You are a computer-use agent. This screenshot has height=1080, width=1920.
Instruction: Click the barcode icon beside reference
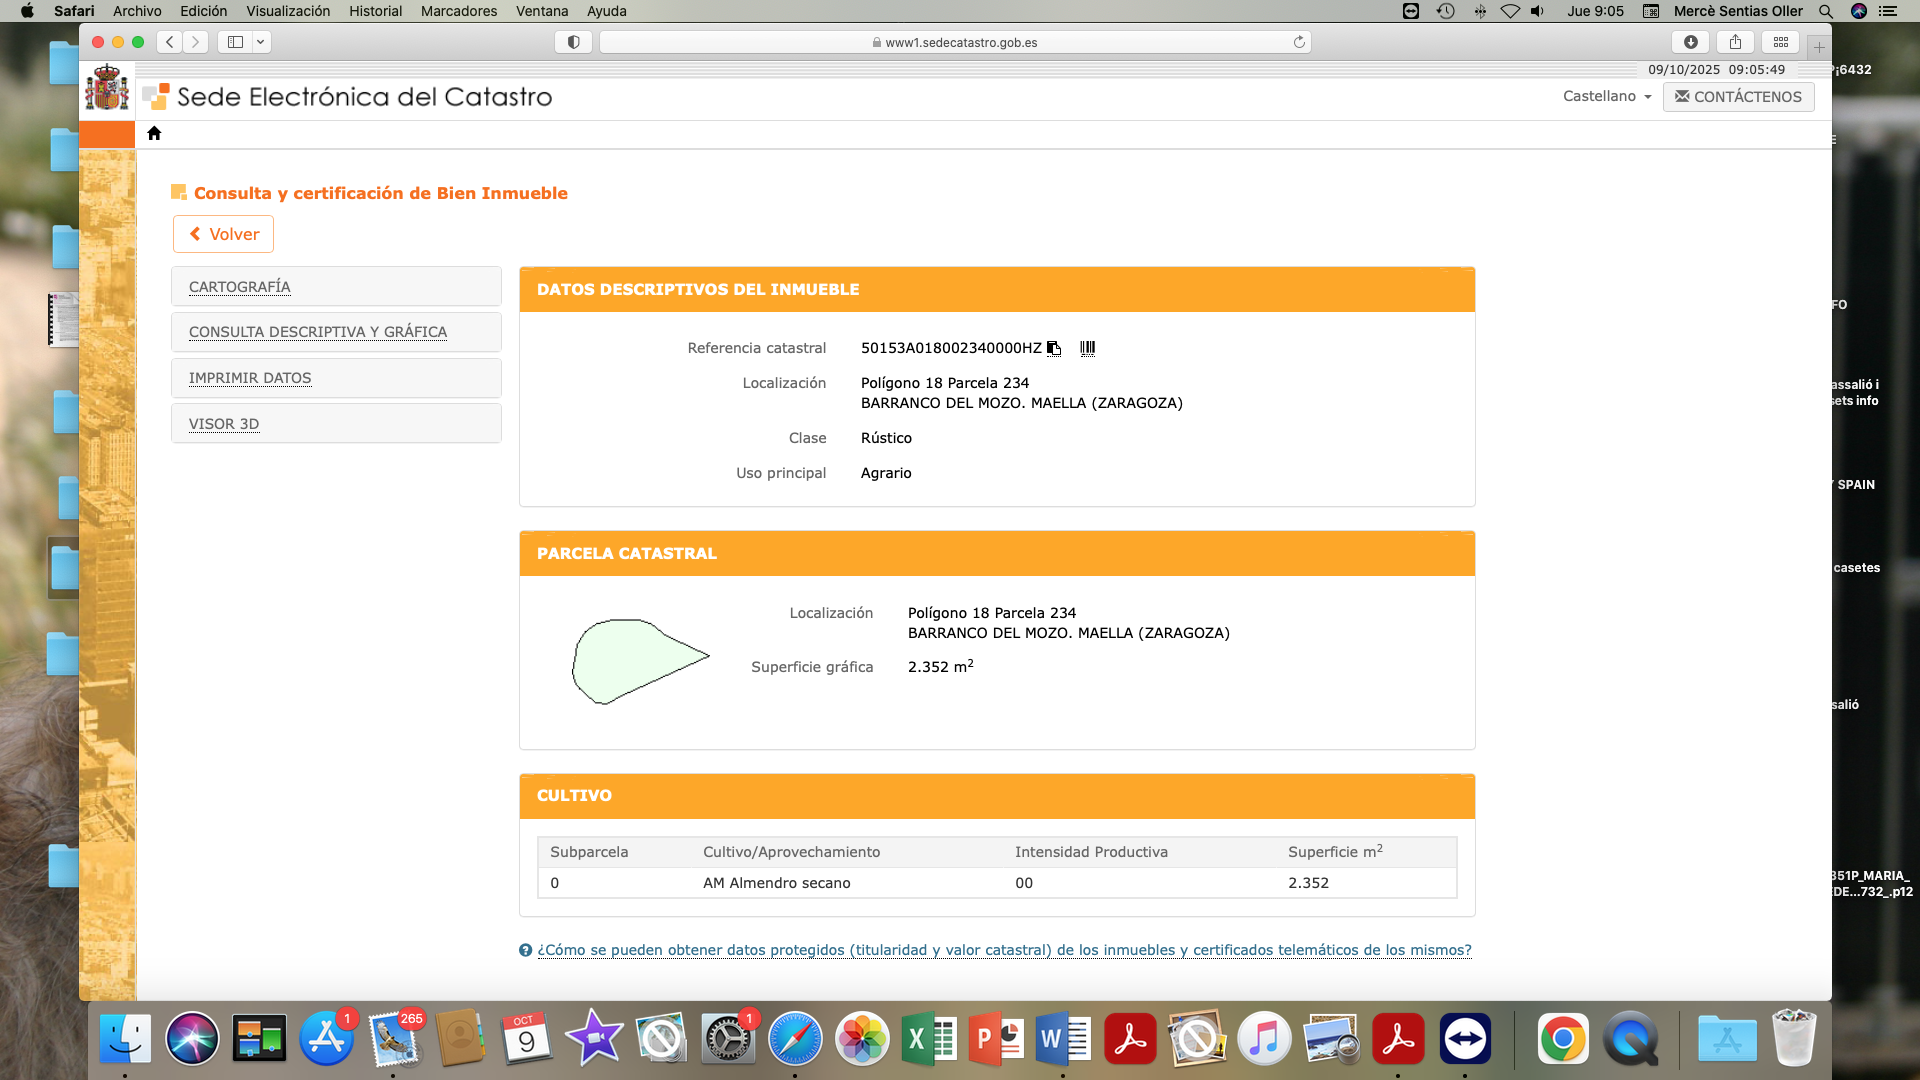pyautogui.click(x=1087, y=348)
